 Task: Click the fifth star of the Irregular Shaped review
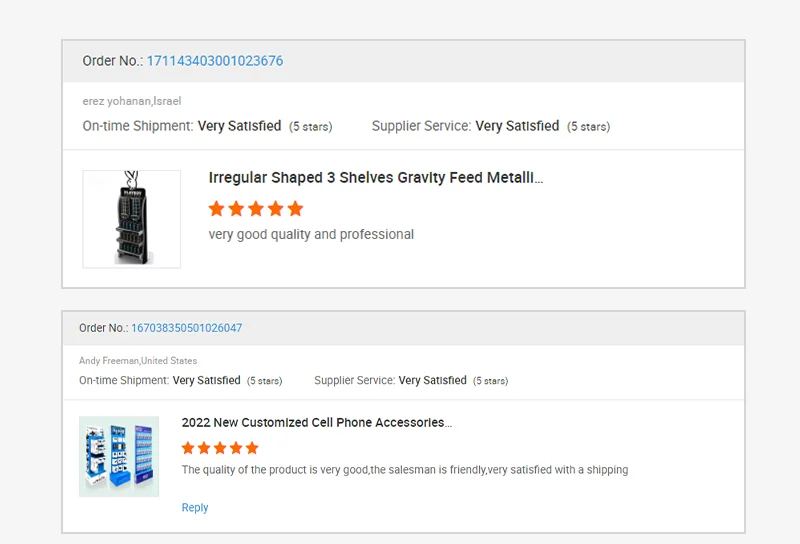point(295,209)
